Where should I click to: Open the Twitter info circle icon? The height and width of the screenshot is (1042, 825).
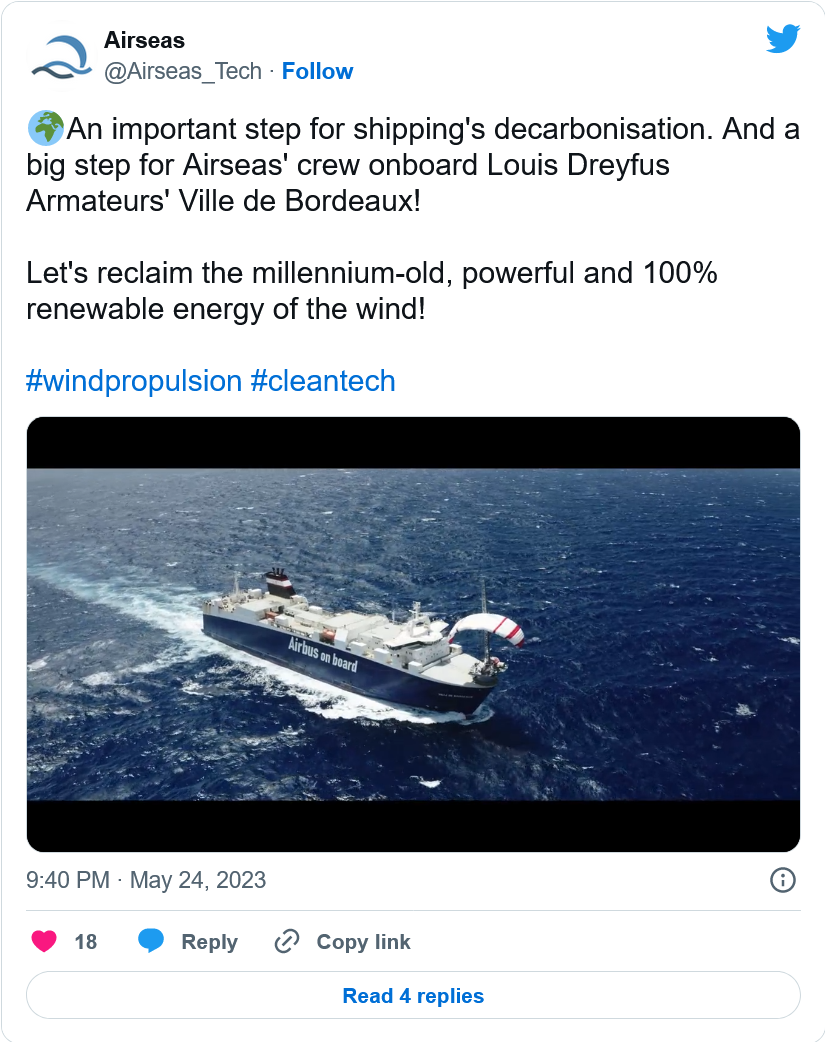coord(782,880)
